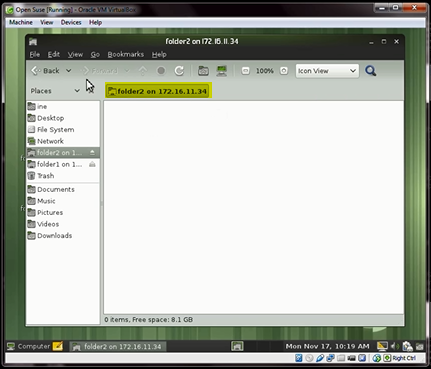The height and width of the screenshot is (369, 431).
Task: Reload the current folder
Action: 179,71
